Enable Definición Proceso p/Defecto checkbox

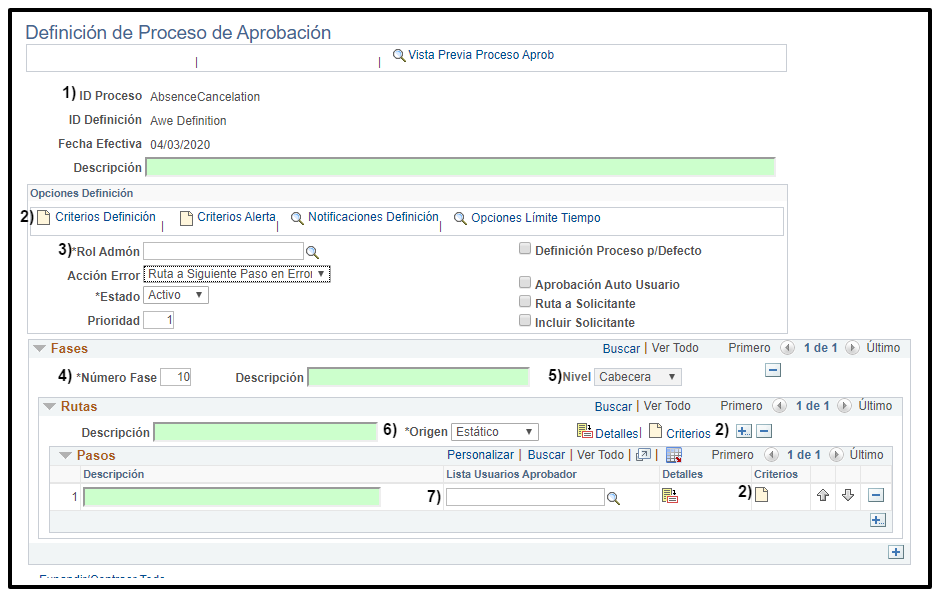point(525,250)
